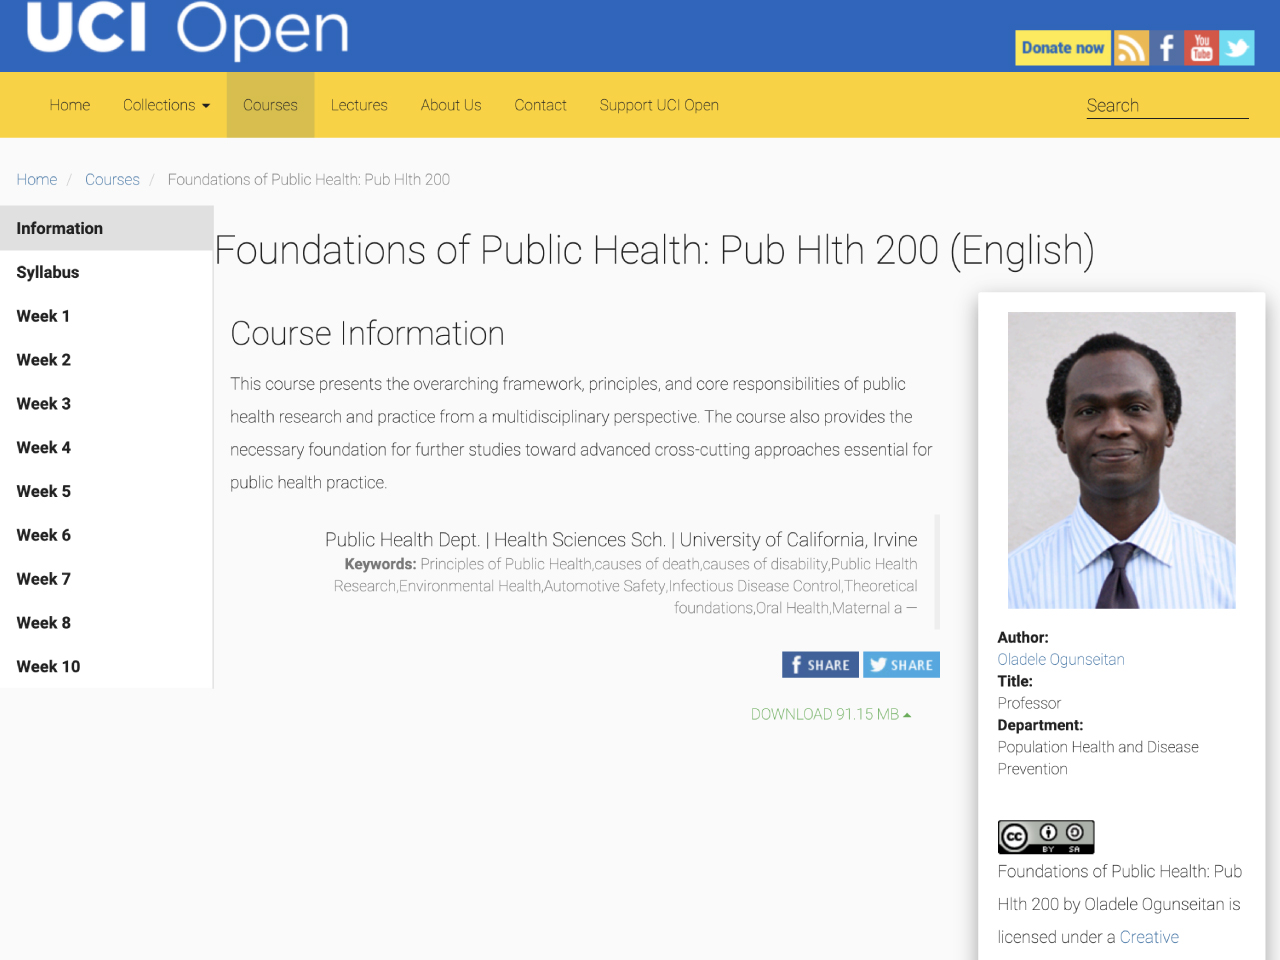Open the YouTube icon in header
1280x960 pixels.
(x=1201, y=48)
